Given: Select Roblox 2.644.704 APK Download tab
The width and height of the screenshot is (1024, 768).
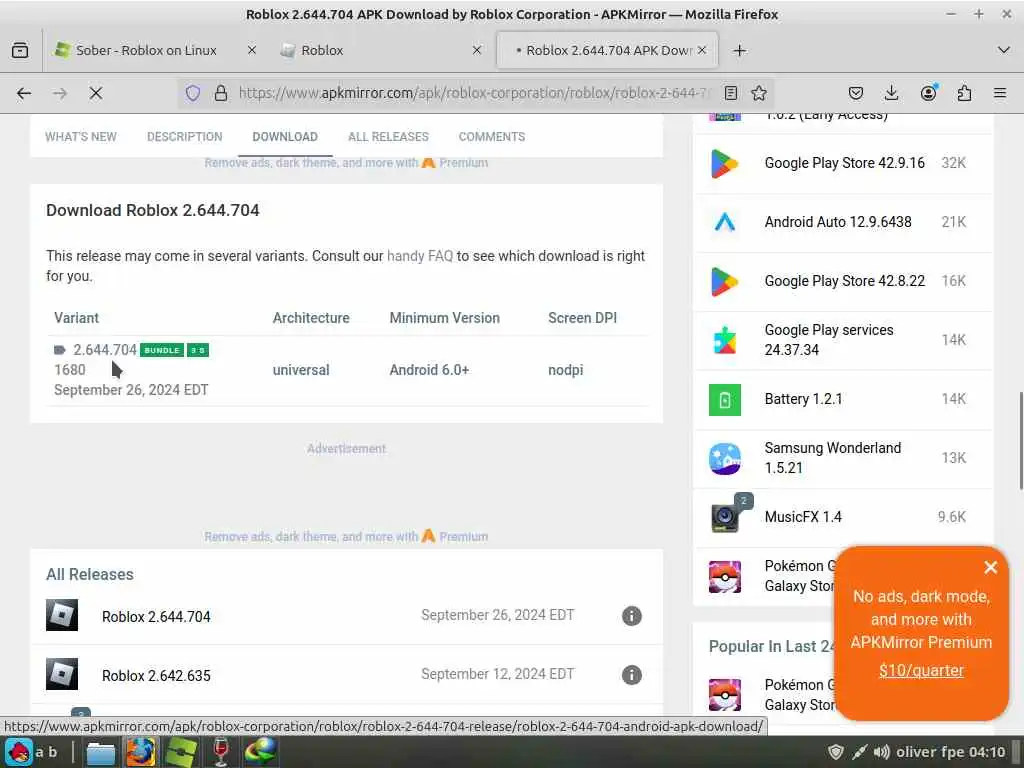Looking at the screenshot, I should point(608,50).
